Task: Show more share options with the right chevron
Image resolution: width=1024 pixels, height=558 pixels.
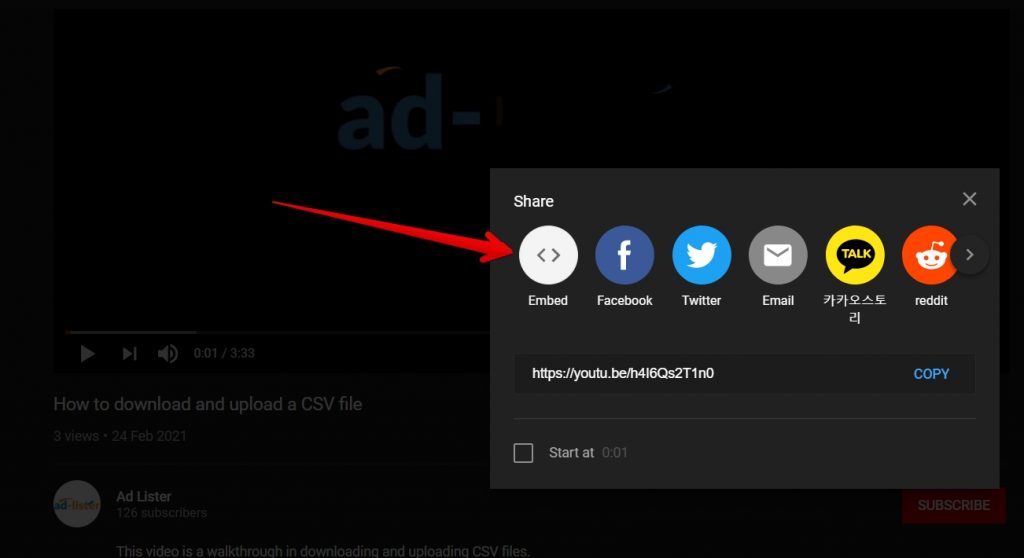Action: click(970, 255)
